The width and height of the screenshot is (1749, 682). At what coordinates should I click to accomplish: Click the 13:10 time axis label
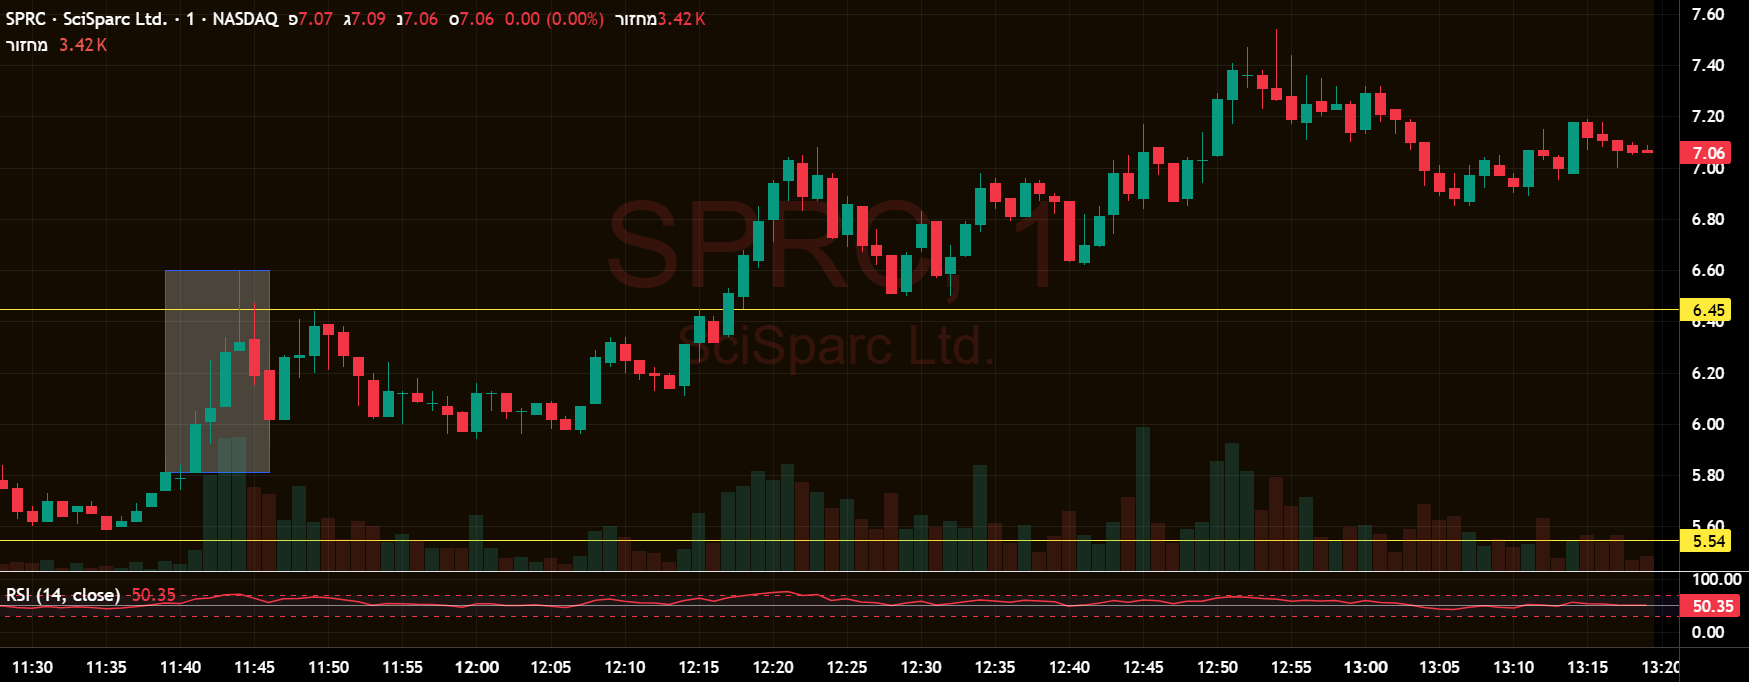(x=1513, y=667)
